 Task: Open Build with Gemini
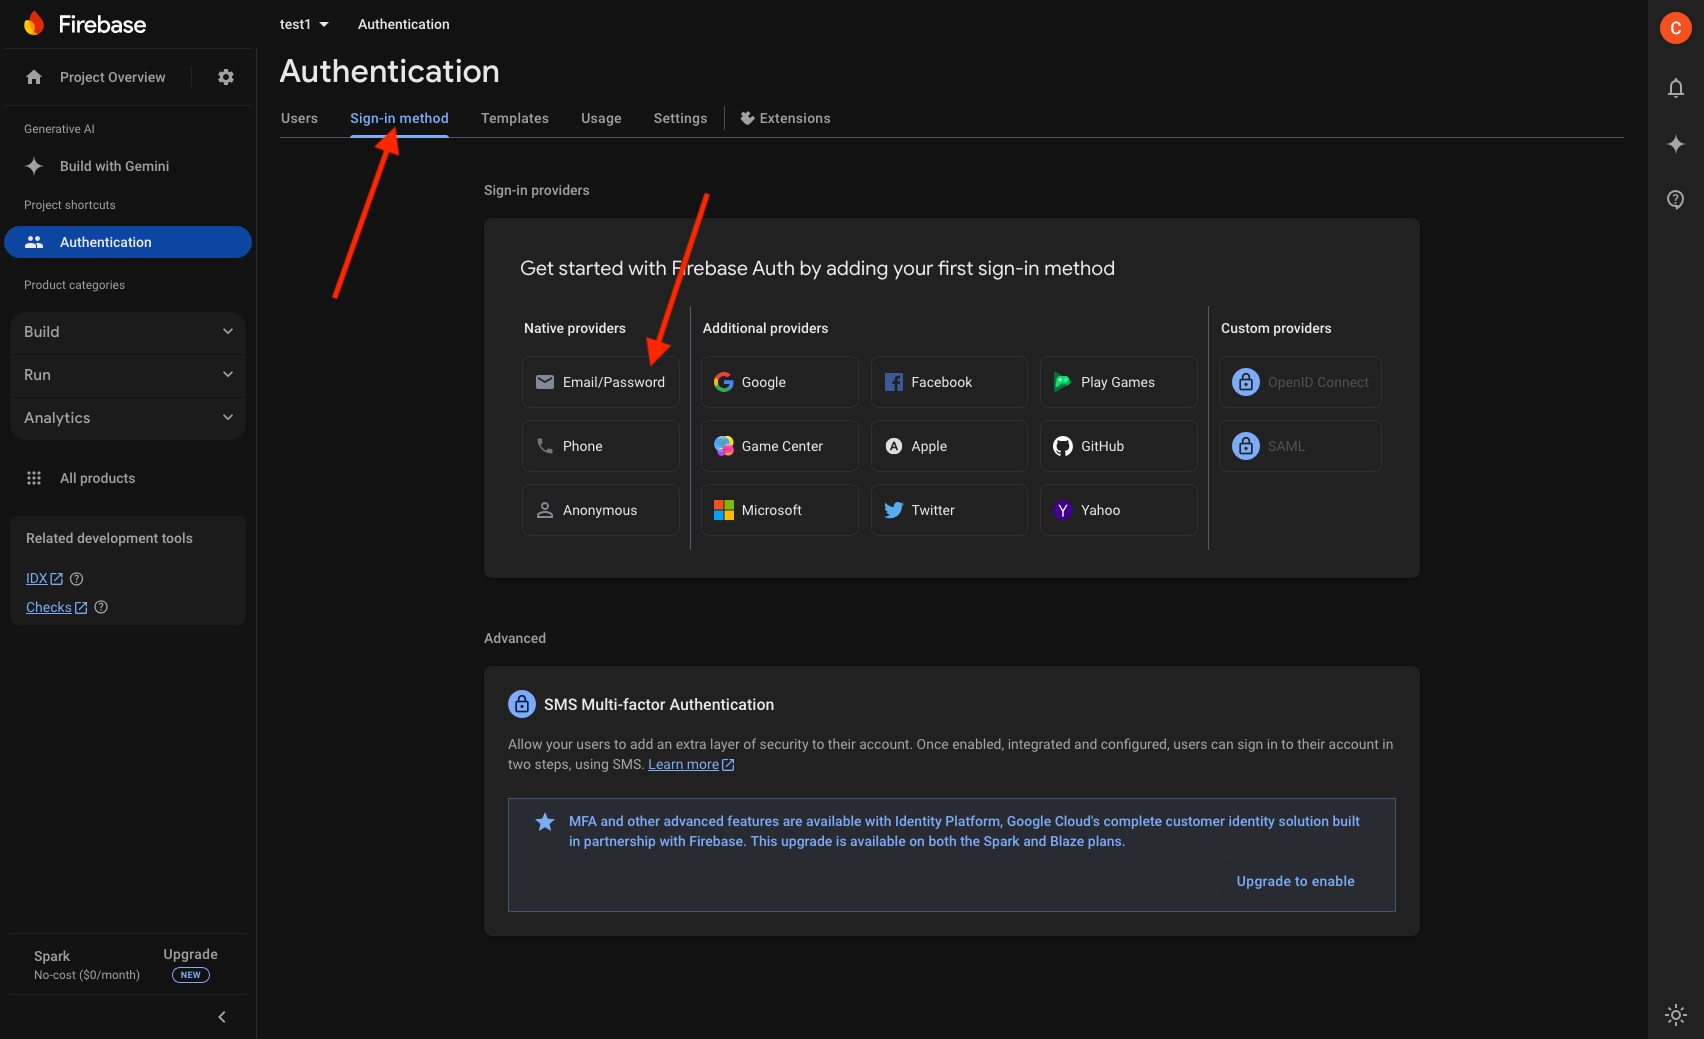pos(114,166)
